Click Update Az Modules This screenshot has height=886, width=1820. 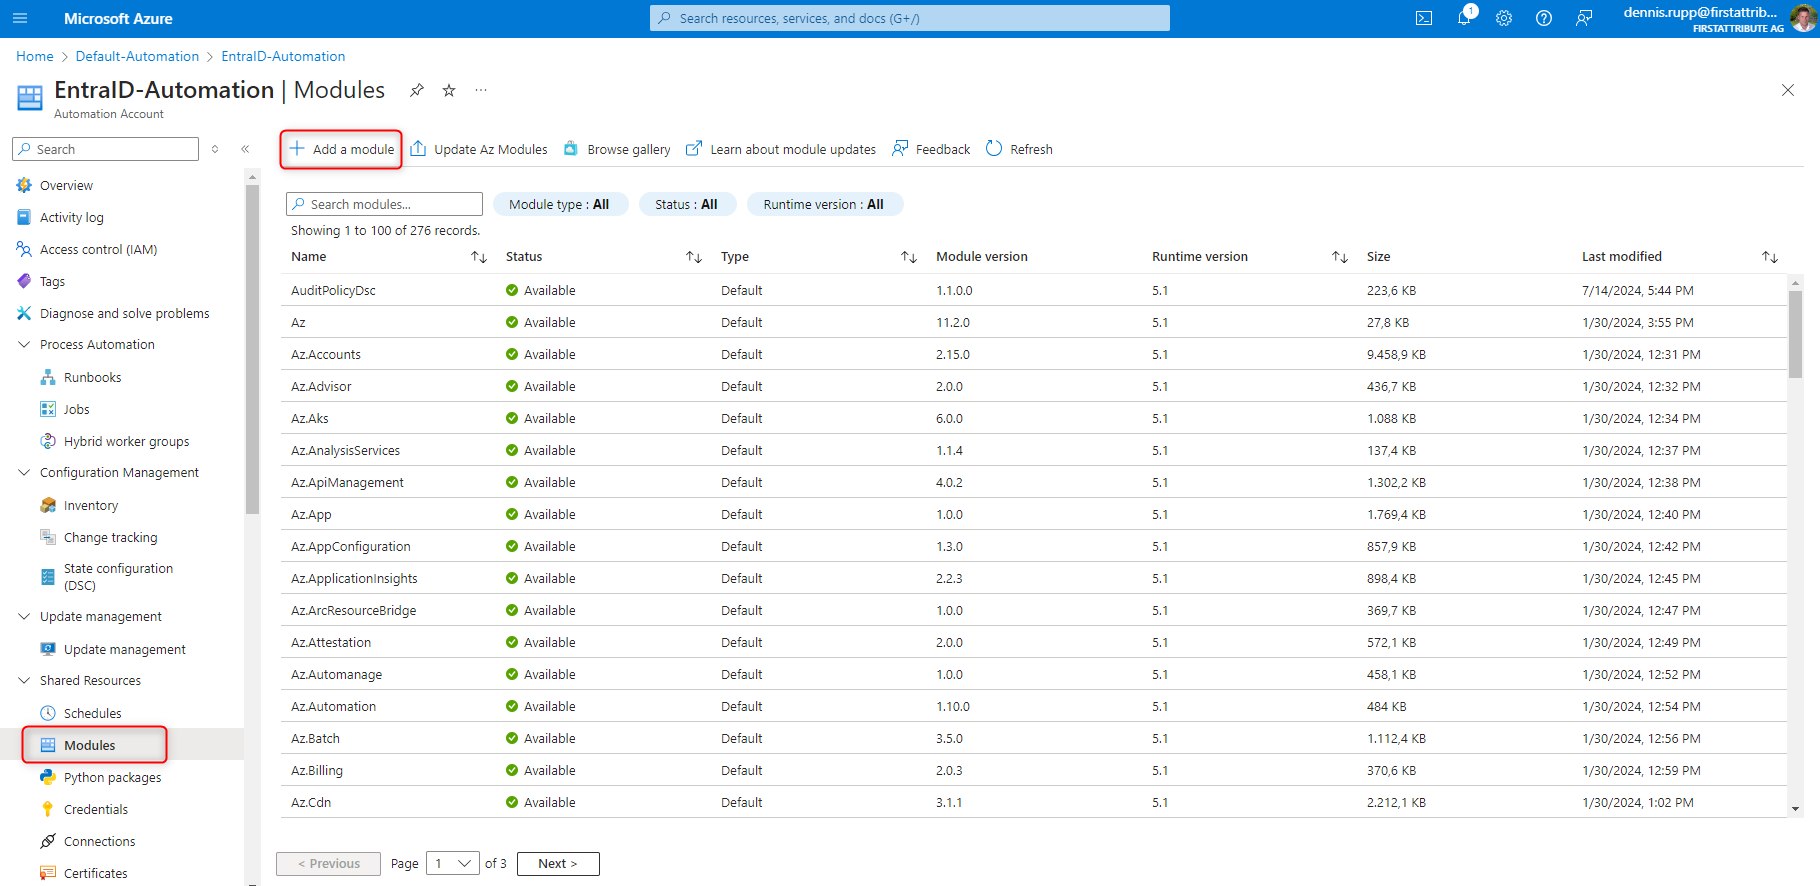click(x=479, y=149)
